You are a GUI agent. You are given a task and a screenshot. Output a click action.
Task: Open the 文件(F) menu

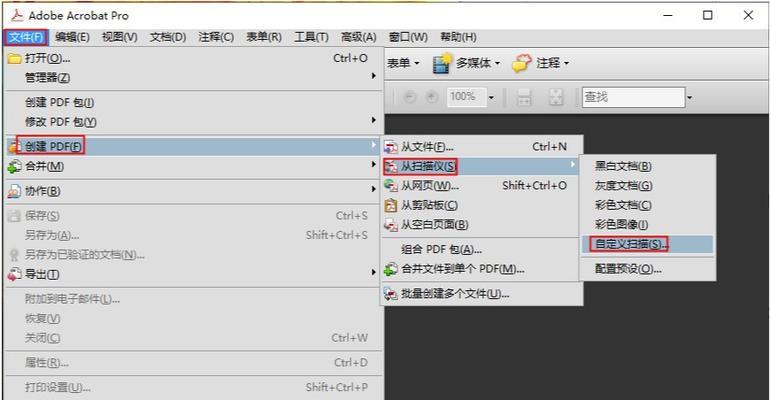click(x=27, y=37)
